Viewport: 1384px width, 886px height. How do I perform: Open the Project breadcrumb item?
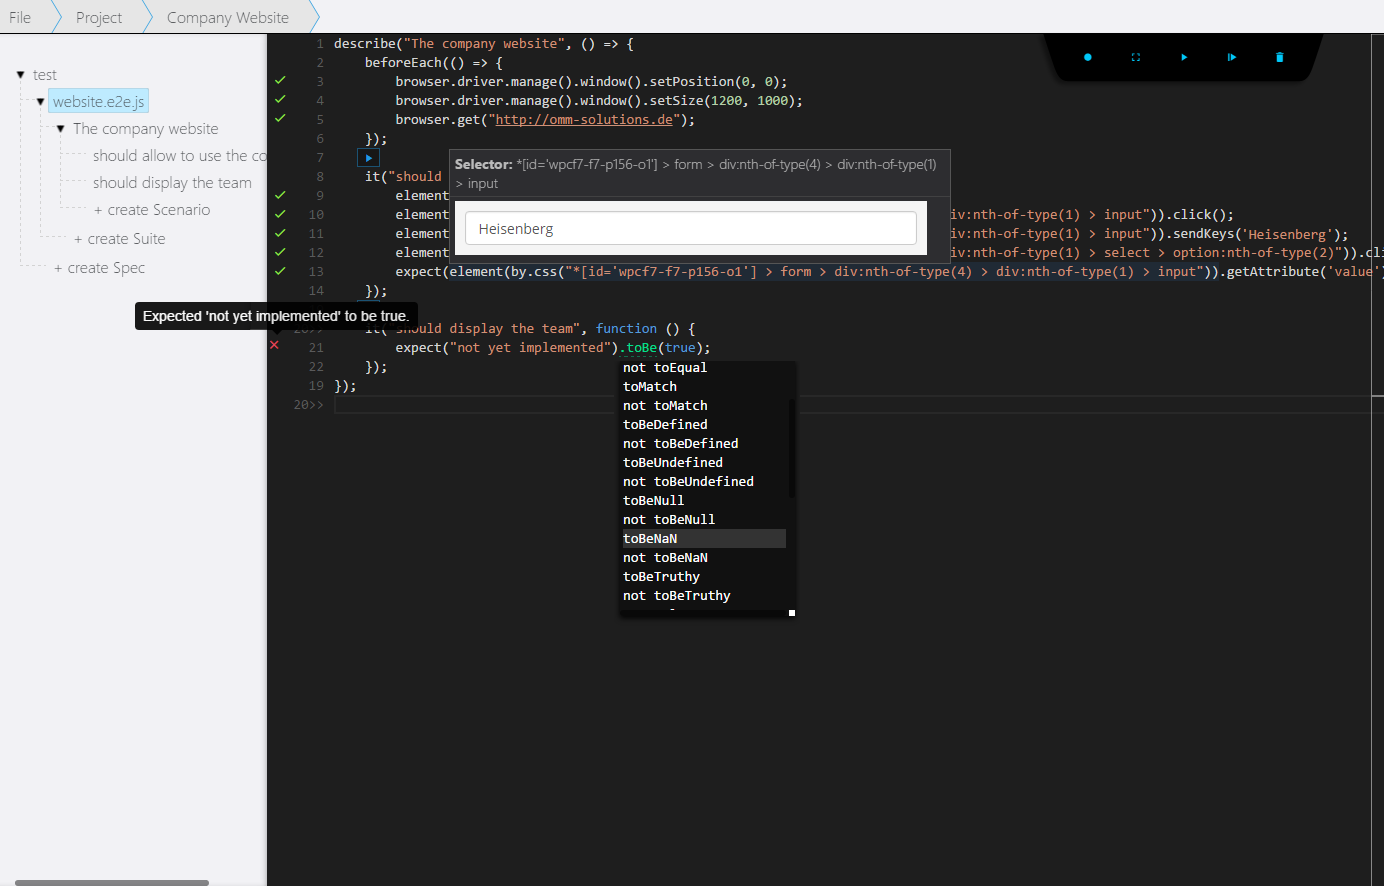coord(99,17)
